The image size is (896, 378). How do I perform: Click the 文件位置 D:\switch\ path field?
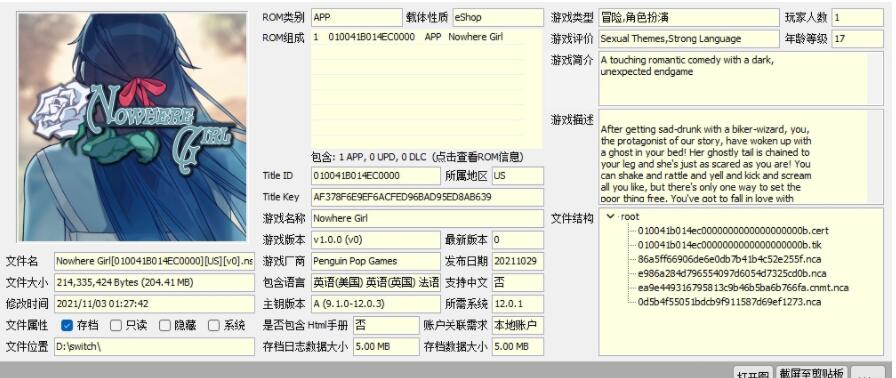point(154,347)
